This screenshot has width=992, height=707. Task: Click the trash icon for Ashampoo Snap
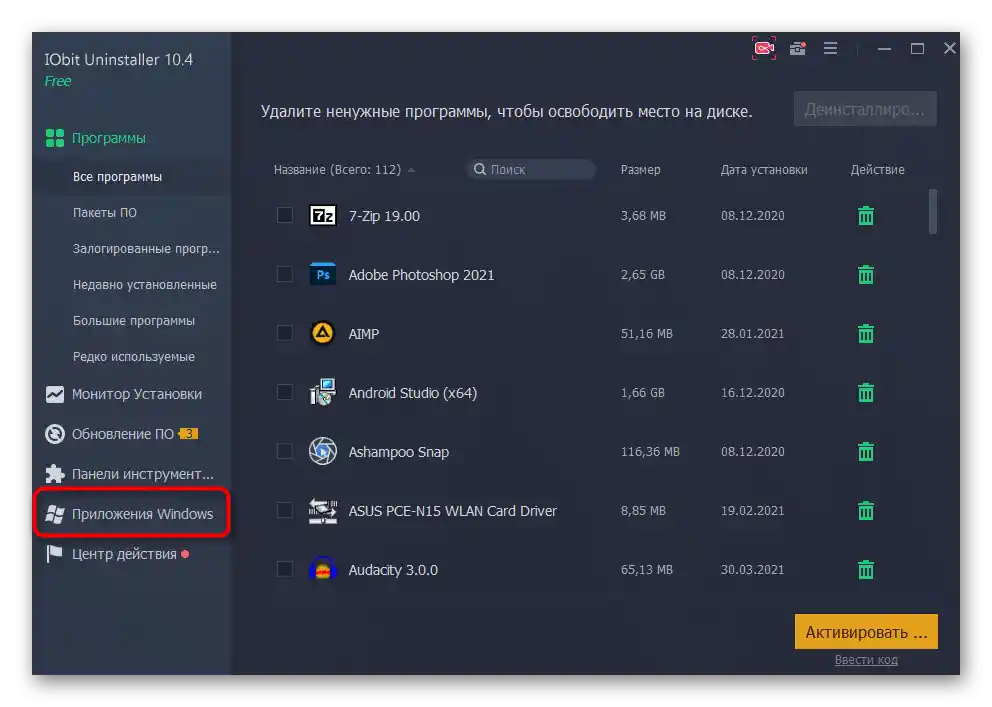[x=865, y=452]
